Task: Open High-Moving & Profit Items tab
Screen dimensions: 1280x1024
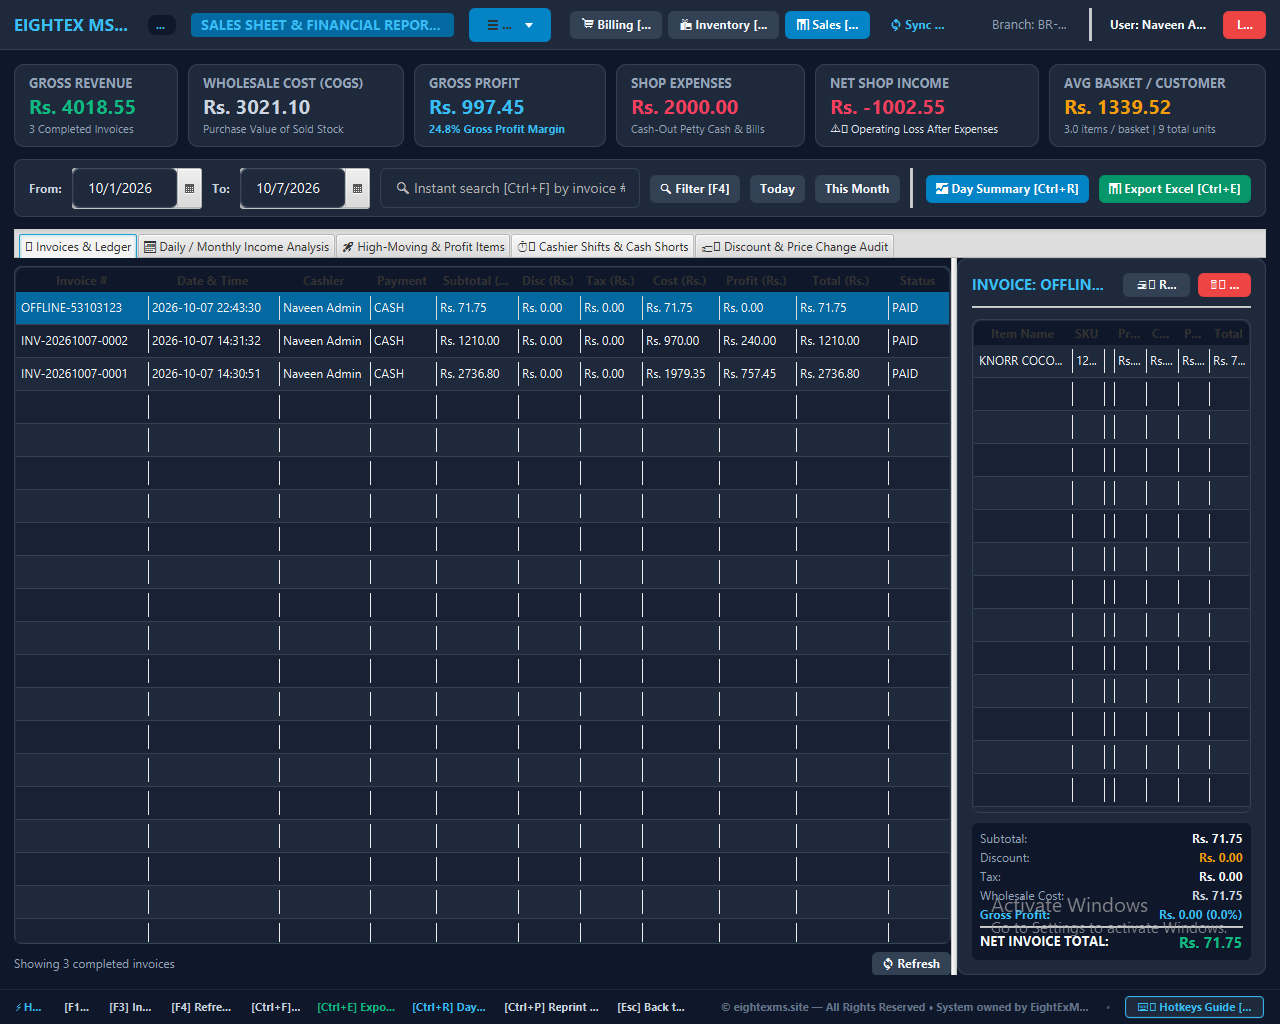Action: click(x=423, y=247)
